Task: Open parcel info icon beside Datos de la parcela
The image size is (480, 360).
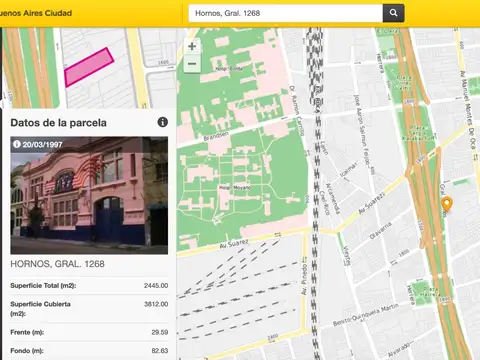Action: click(x=163, y=122)
